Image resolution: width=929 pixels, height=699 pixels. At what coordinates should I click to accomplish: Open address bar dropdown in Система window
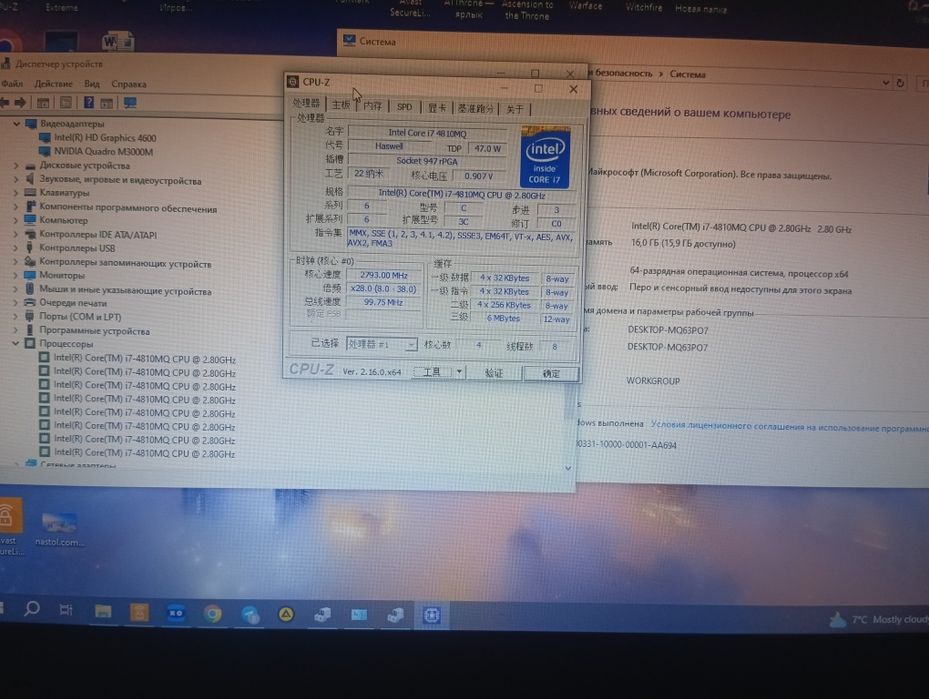[886, 83]
